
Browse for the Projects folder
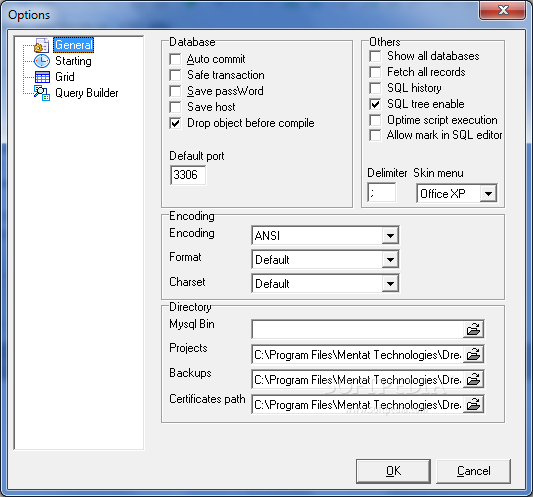pos(473,354)
